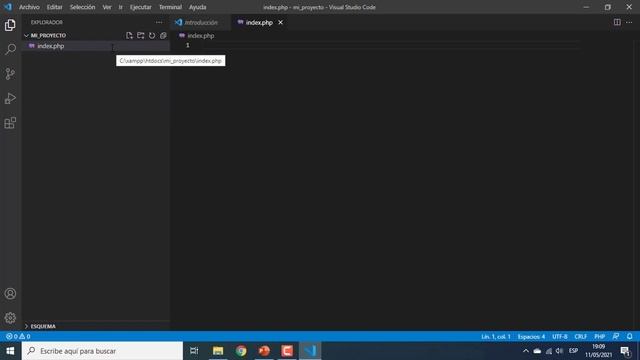
Task: Open the Archivo menu
Action: (29, 7)
